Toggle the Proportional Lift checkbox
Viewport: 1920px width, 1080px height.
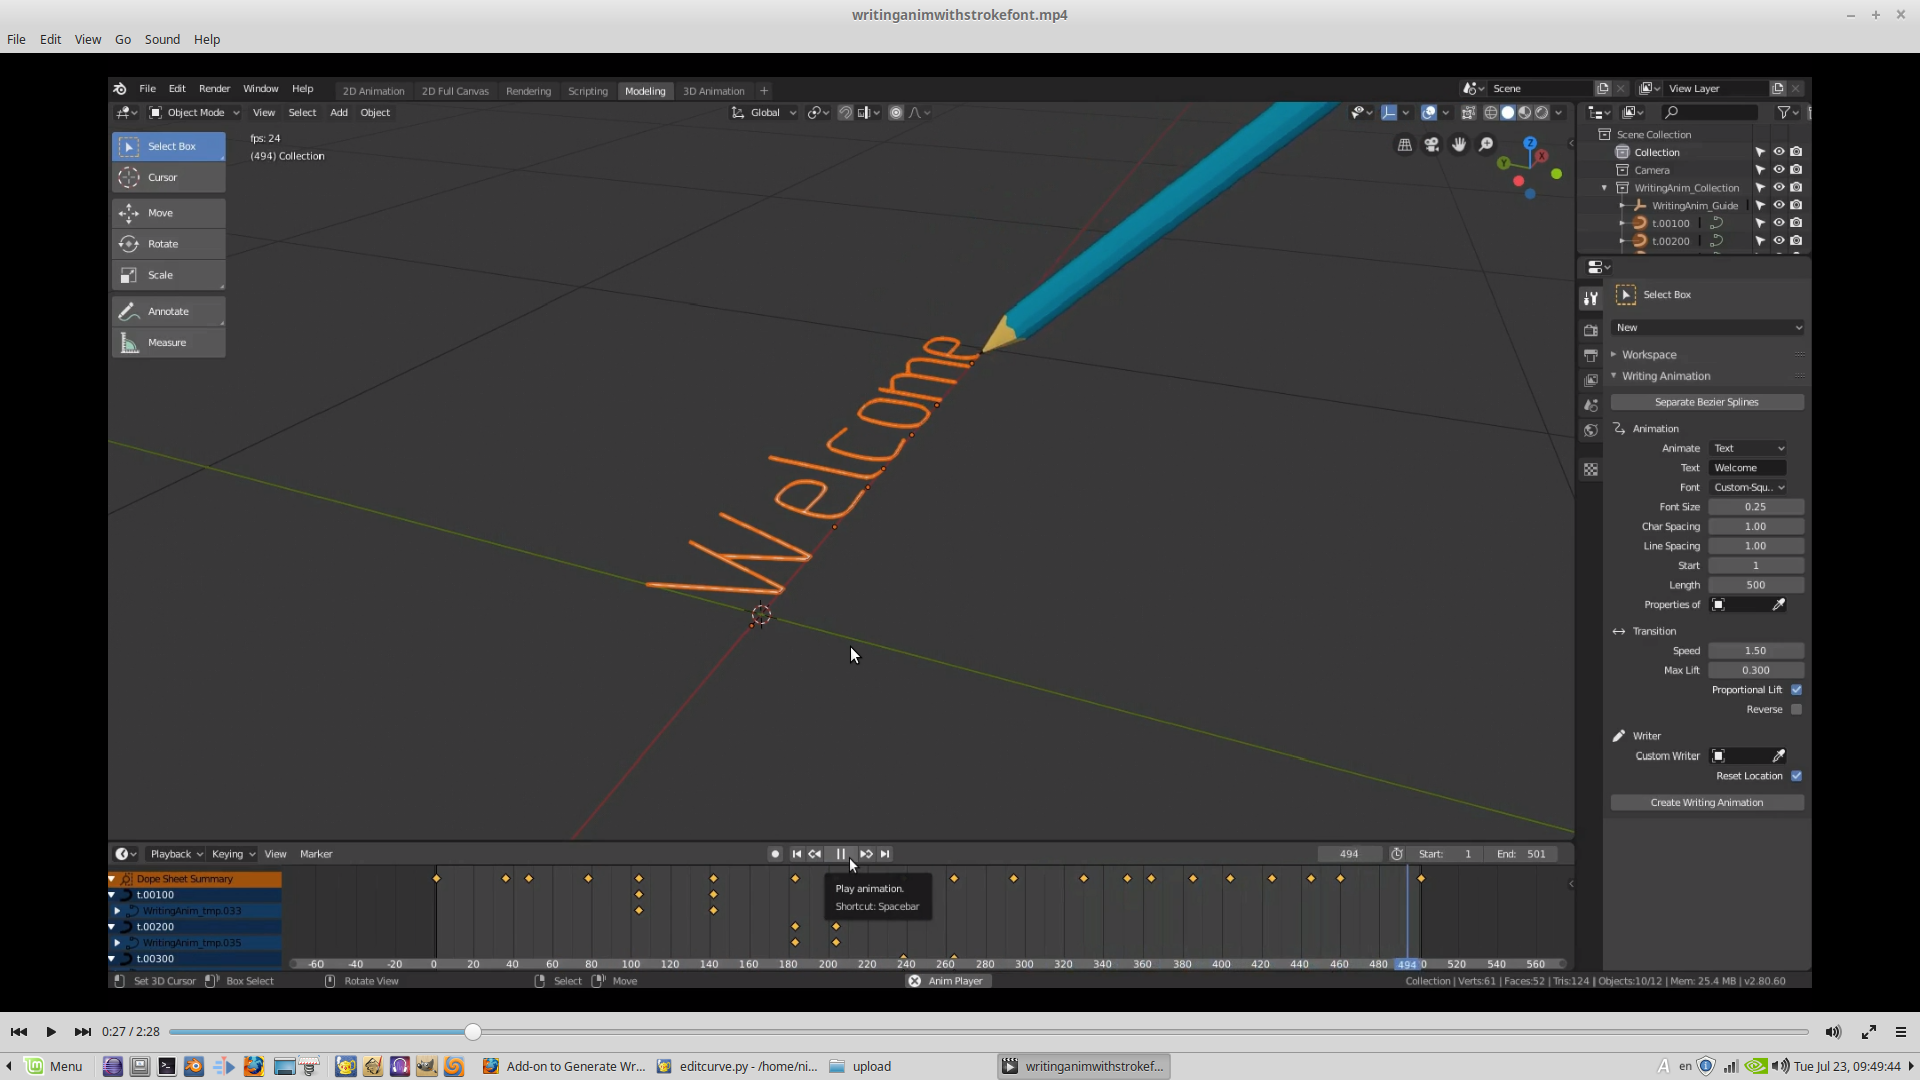point(1797,690)
